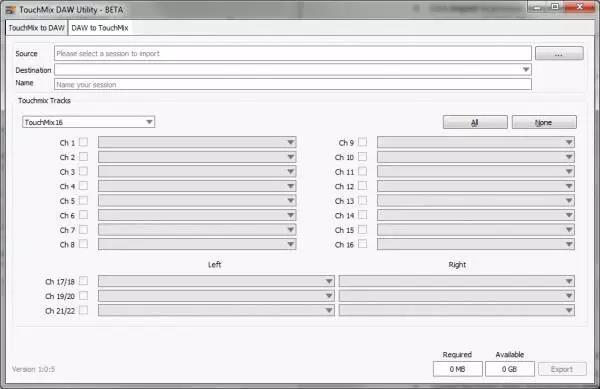
Task: Select the TouchMix to DAW tab
Action: 37,28
